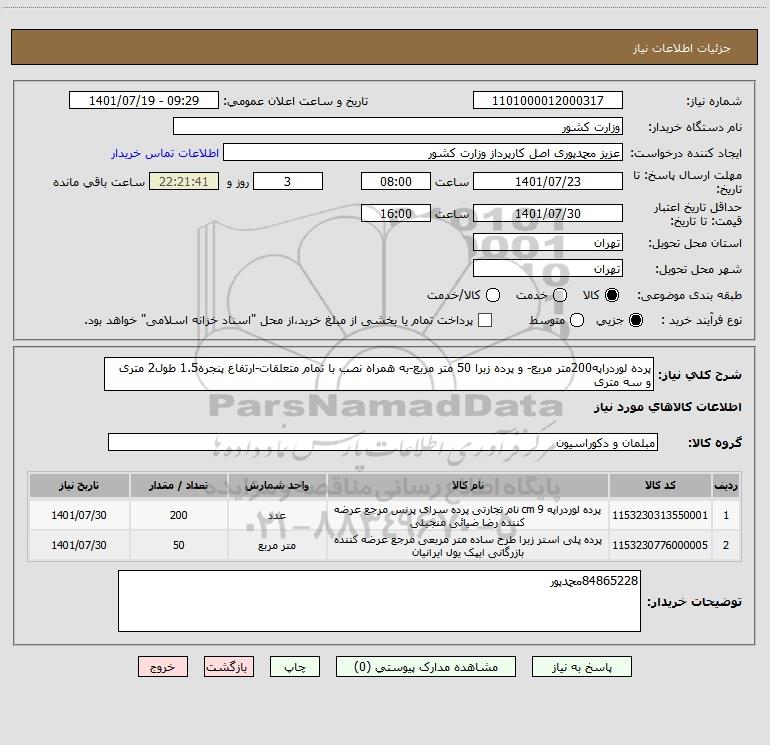
Task: Click the طبقه بندی موضوعی label
Action: (x=689, y=296)
